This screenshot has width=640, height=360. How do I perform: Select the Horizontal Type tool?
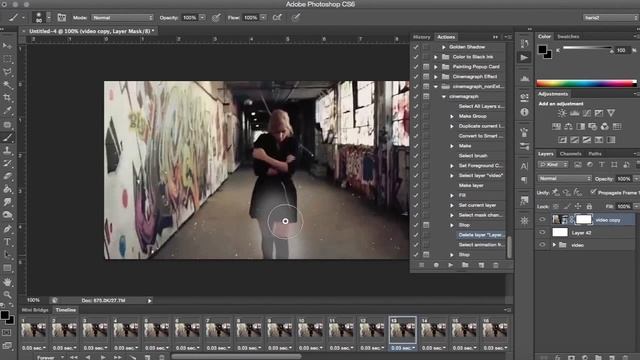coord(7,242)
